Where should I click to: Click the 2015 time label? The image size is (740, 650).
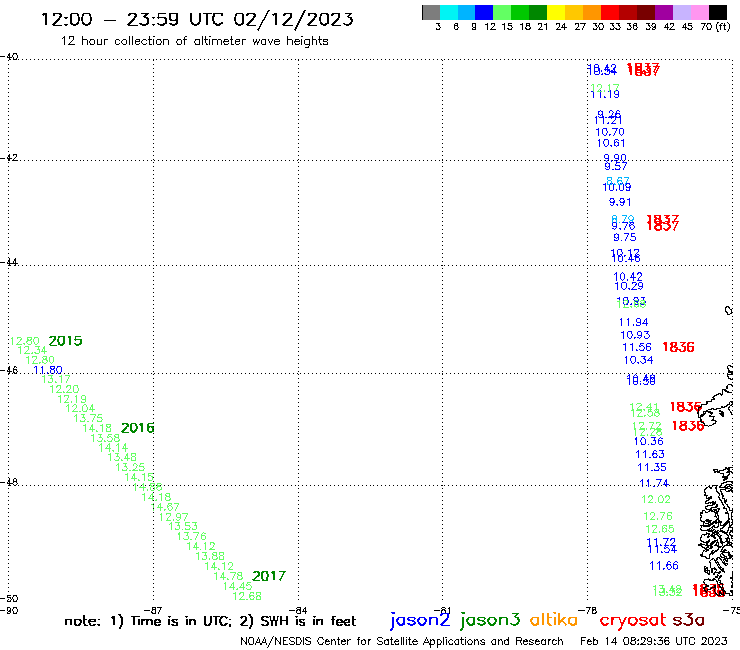[65, 341]
